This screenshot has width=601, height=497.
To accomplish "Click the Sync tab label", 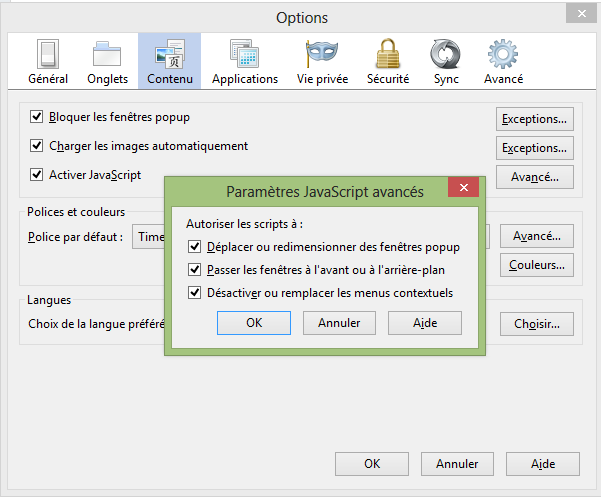I will click(x=446, y=79).
